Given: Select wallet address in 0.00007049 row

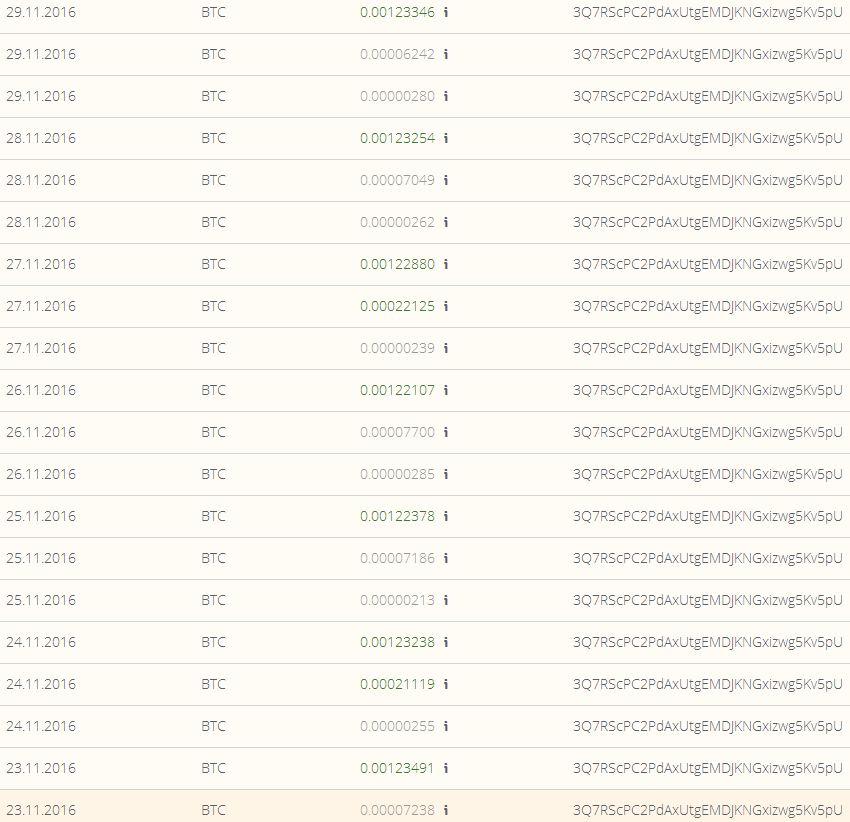Looking at the screenshot, I should click(707, 181).
